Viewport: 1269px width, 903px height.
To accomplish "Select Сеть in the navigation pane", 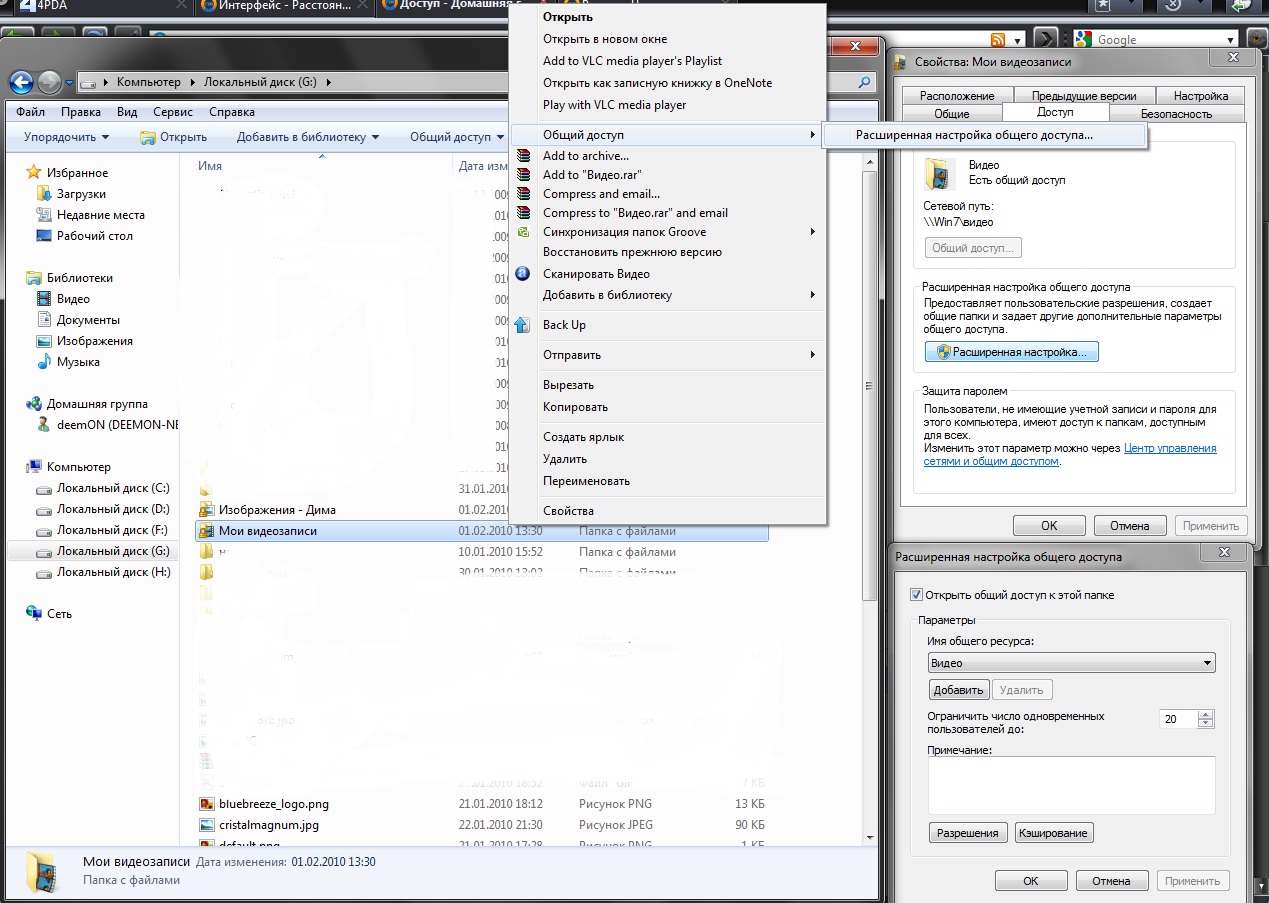I will (x=59, y=614).
